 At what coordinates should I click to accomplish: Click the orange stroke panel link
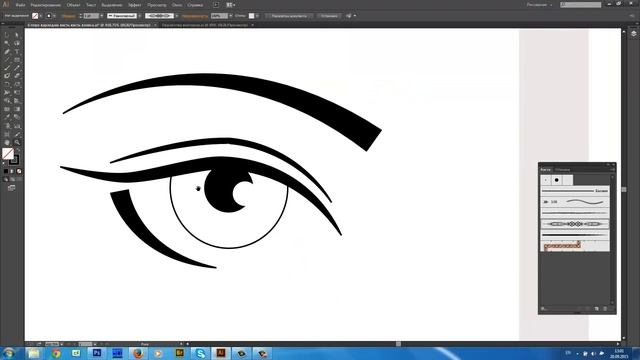tap(69, 16)
